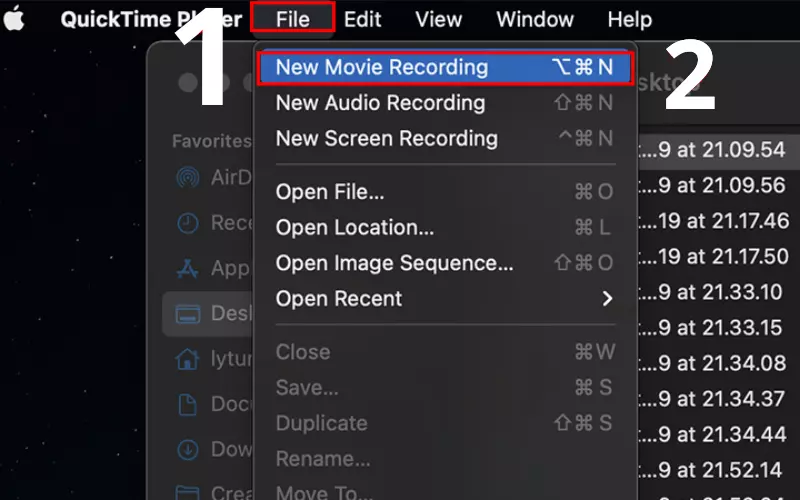Open the File menu
The width and height of the screenshot is (800, 500).
click(293, 19)
